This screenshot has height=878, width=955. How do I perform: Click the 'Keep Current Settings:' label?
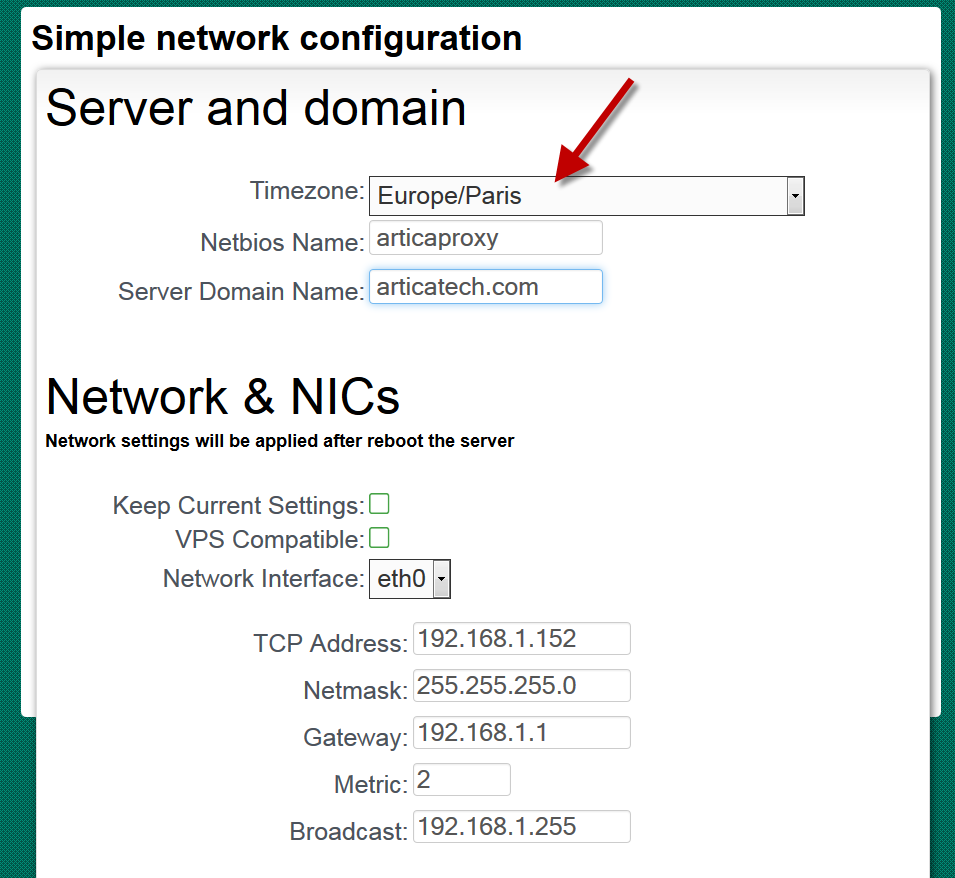coord(239,505)
